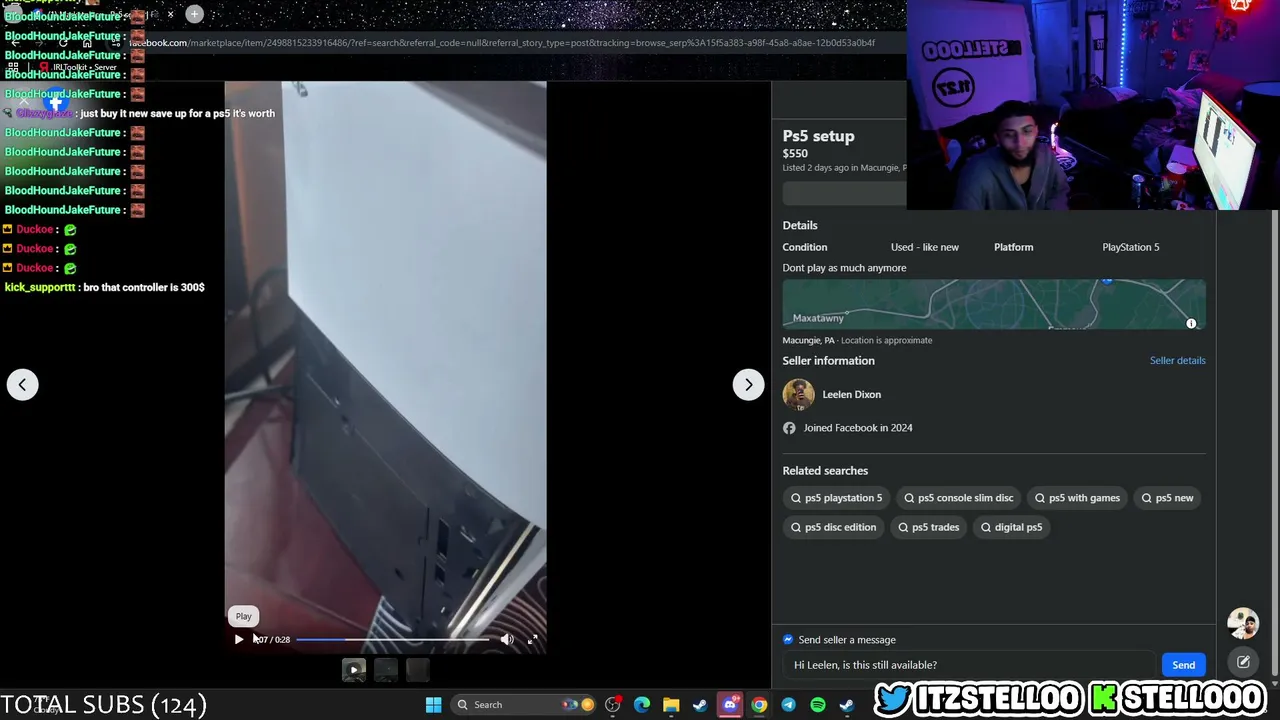The image size is (1280, 720).
Task: Select the second listing thumbnail
Action: tap(385, 670)
